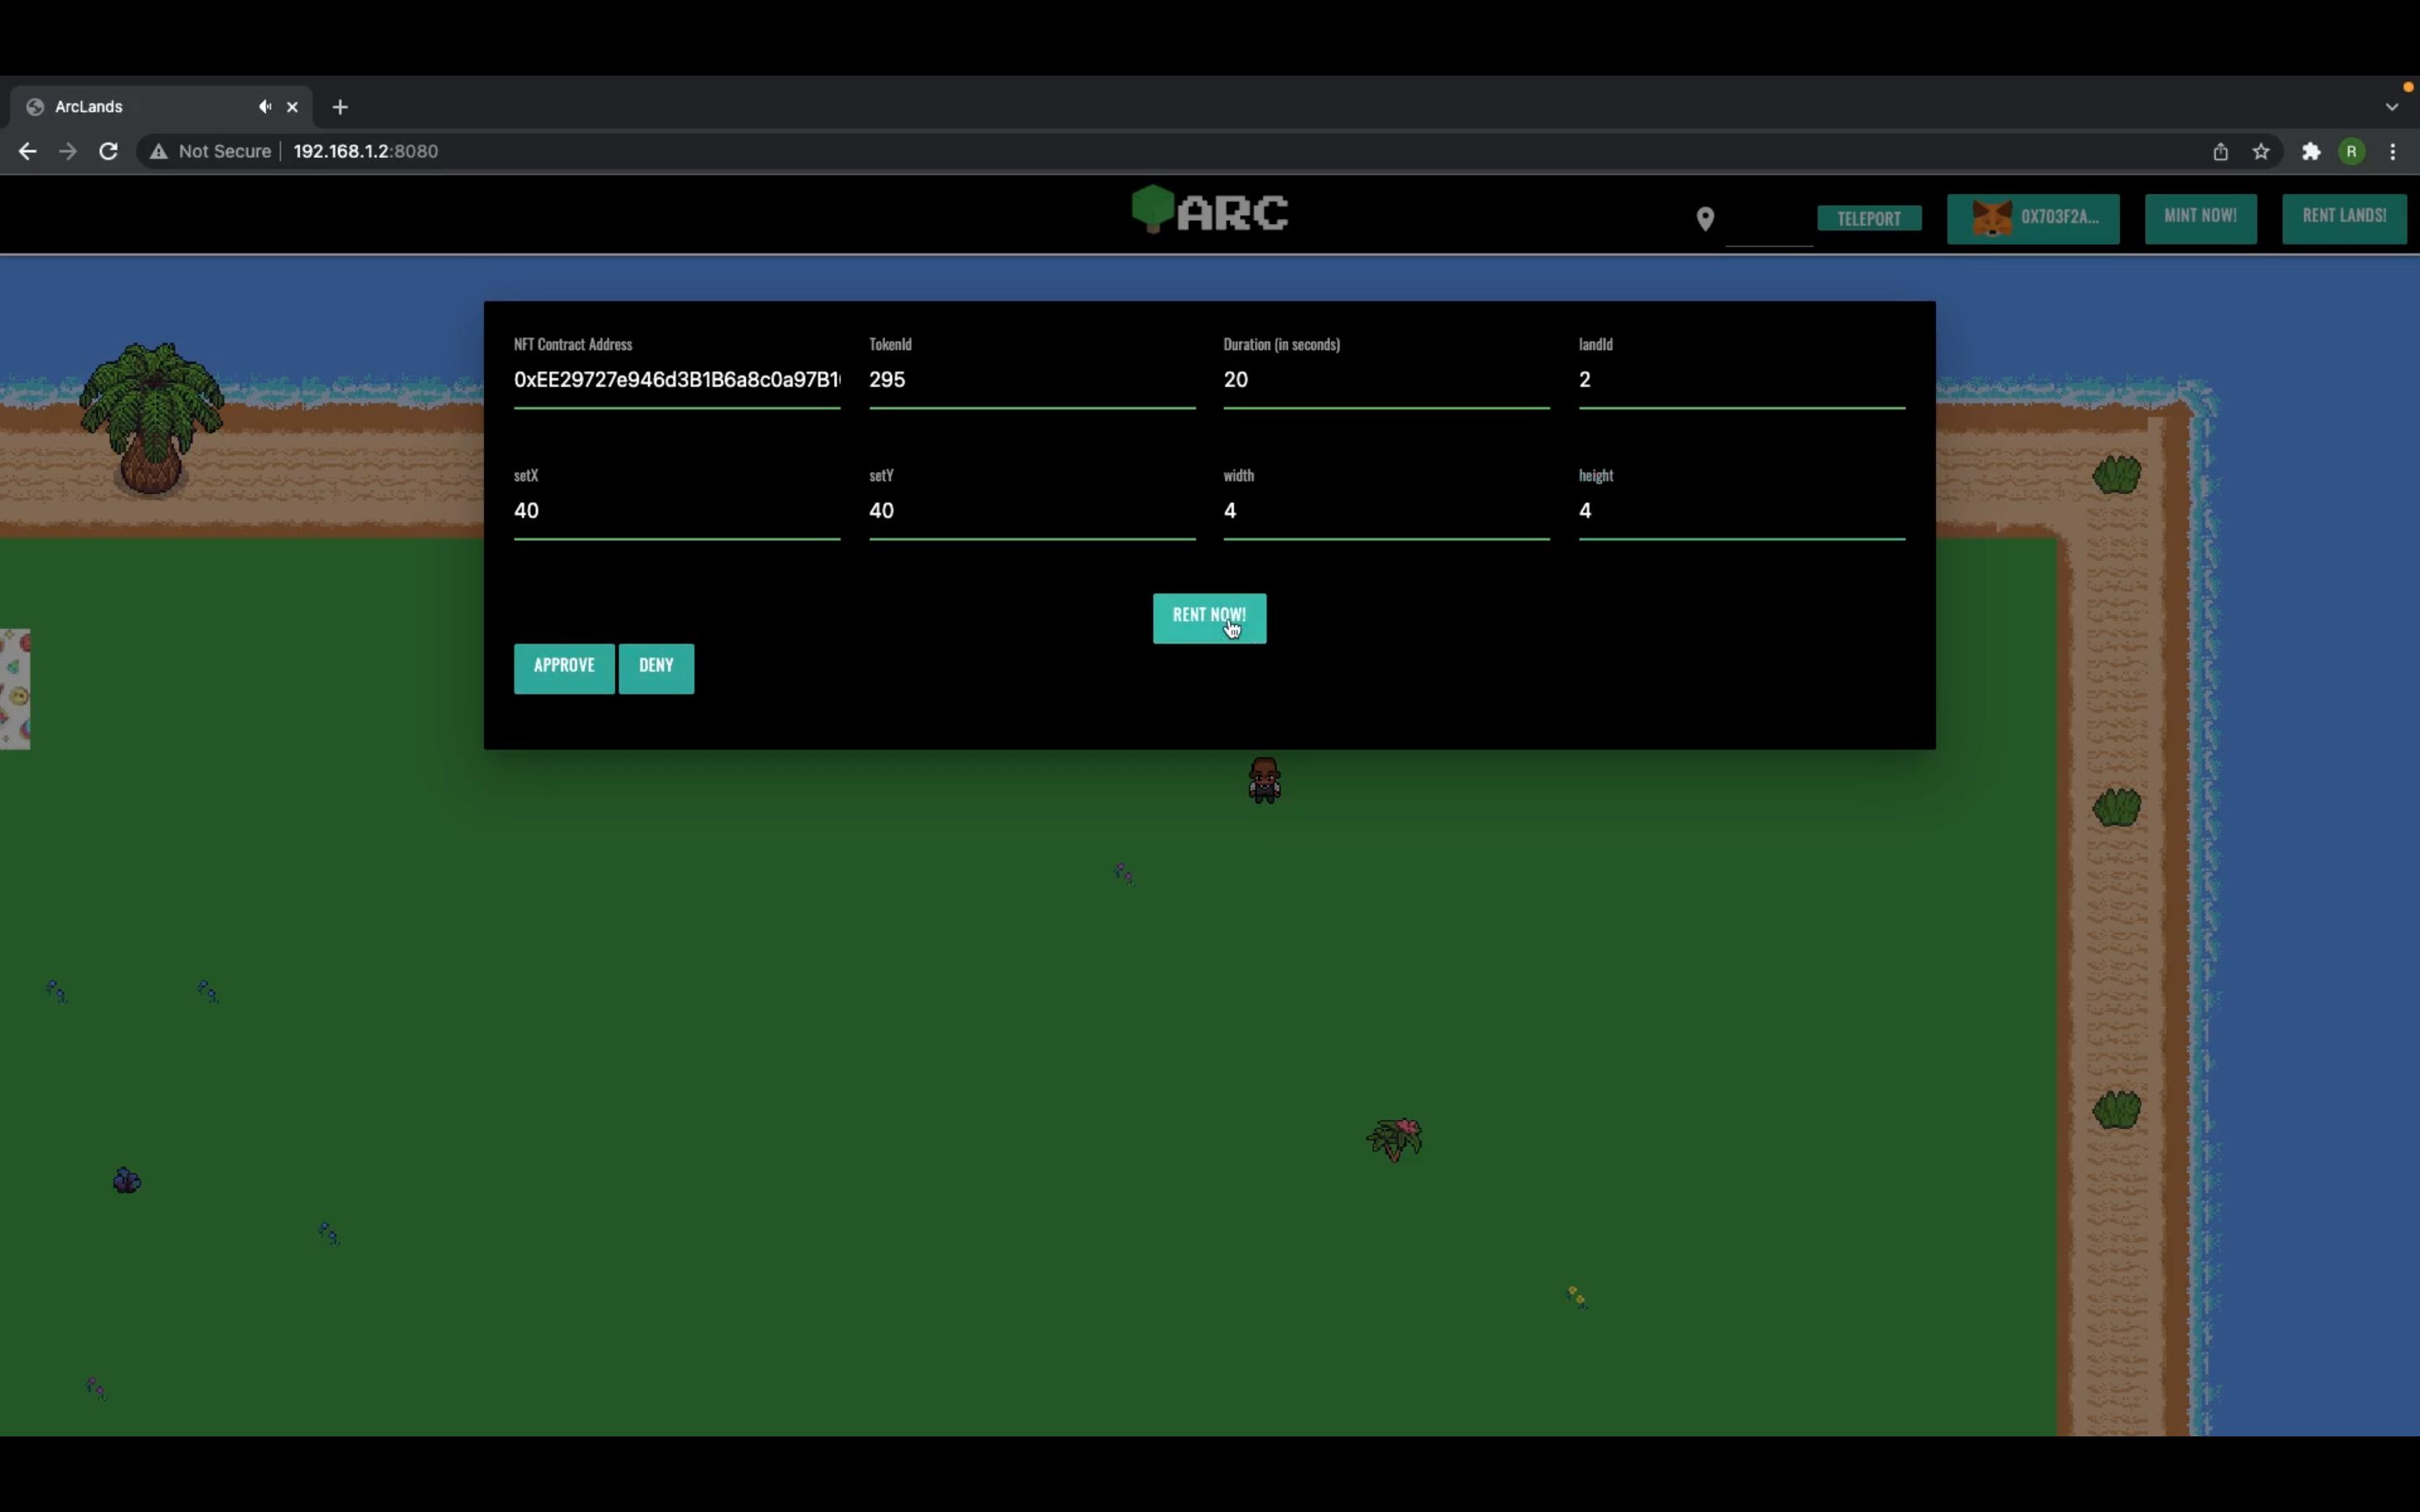Reload the ArcLands page
Screen dimensions: 2420x1512
108,151
